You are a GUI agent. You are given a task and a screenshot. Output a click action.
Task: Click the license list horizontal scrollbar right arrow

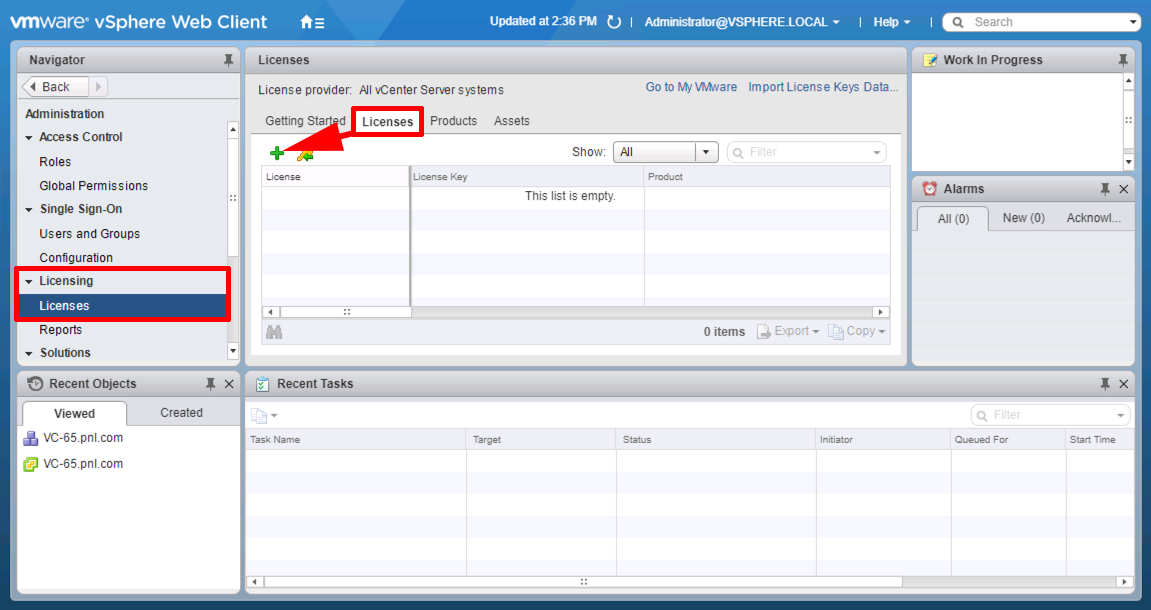(x=881, y=312)
